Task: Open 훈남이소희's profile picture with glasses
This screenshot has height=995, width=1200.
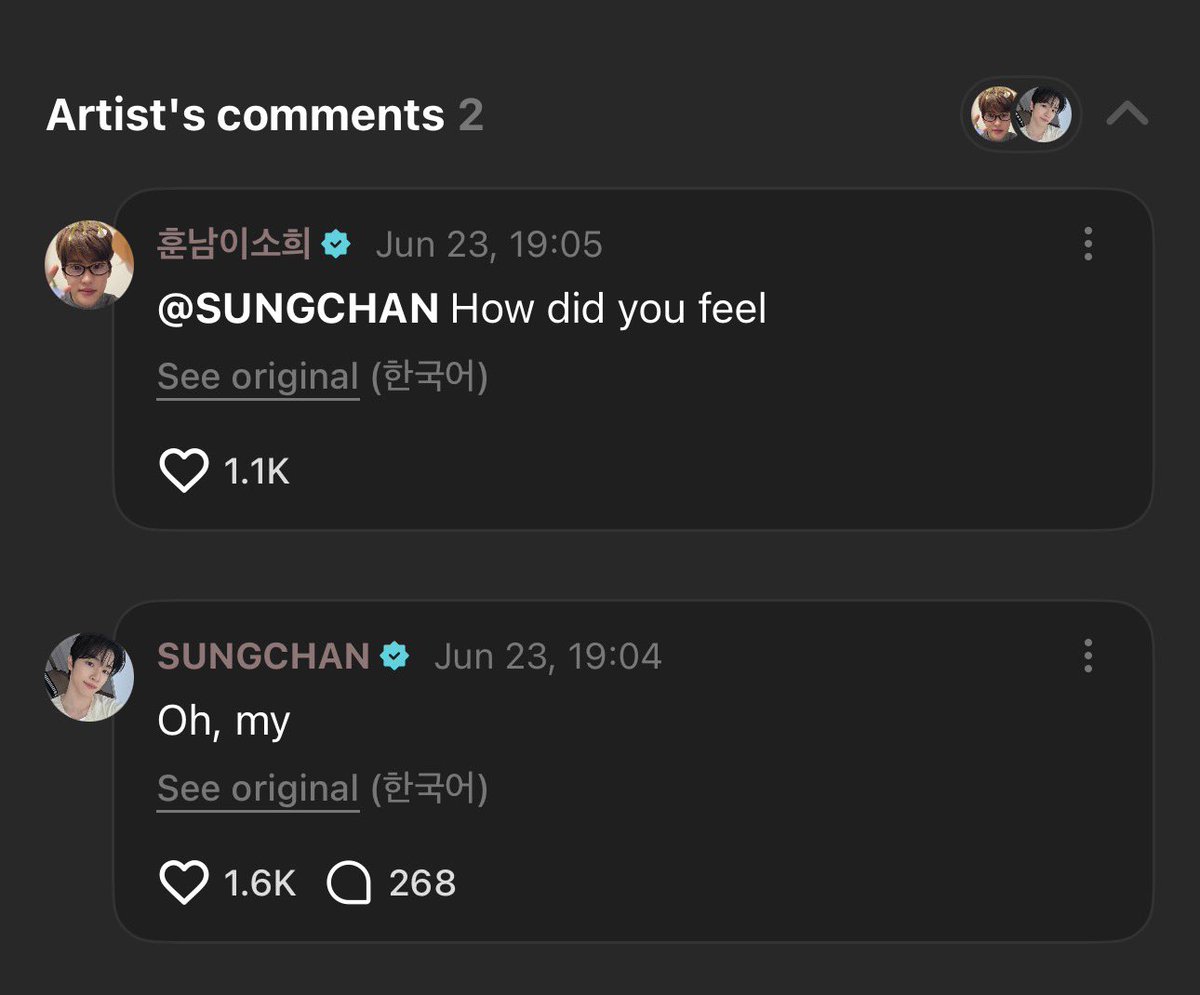Action: tap(89, 264)
